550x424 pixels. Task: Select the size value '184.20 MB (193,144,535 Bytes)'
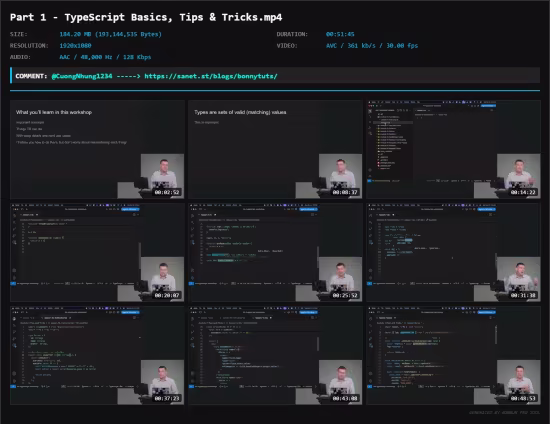(x=110, y=34)
